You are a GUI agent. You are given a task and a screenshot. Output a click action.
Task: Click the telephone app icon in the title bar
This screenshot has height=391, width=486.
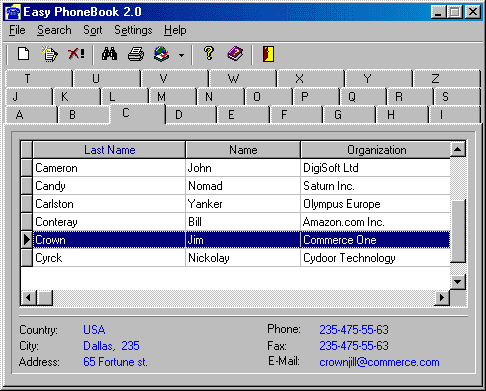point(13,12)
